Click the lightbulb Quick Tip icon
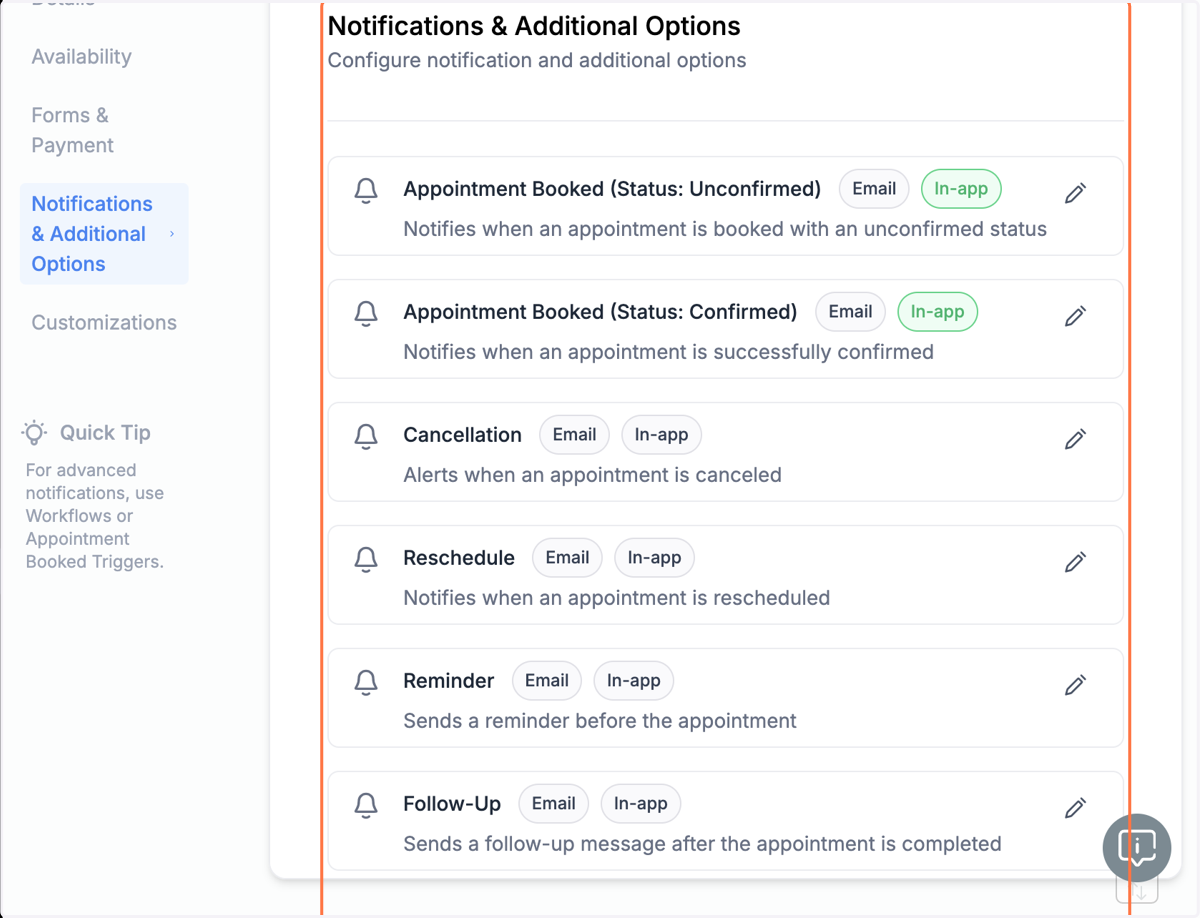1200x918 pixels. [x=35, y=433]
